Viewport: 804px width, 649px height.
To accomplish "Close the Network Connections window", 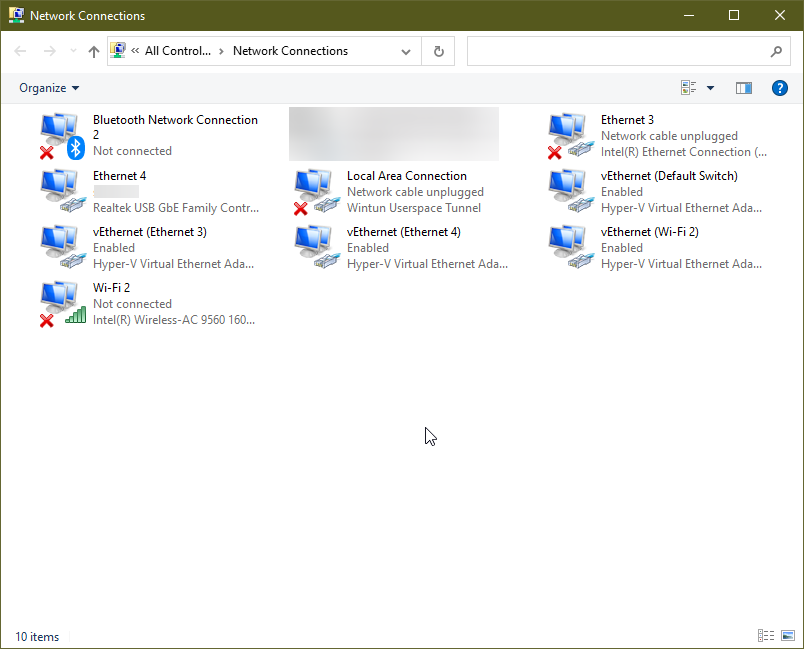I will [779, 15].
